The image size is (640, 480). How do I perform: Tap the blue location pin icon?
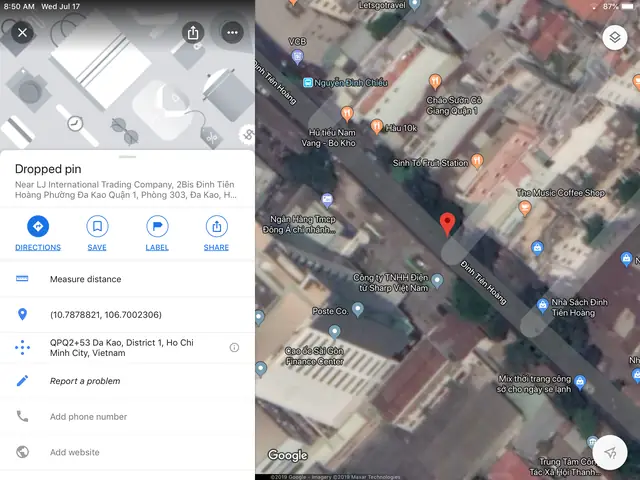point(22,314)
